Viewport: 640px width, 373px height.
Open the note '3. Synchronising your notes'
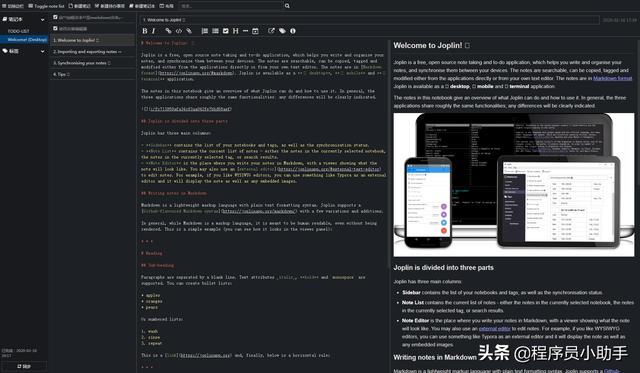pos(92,63)
